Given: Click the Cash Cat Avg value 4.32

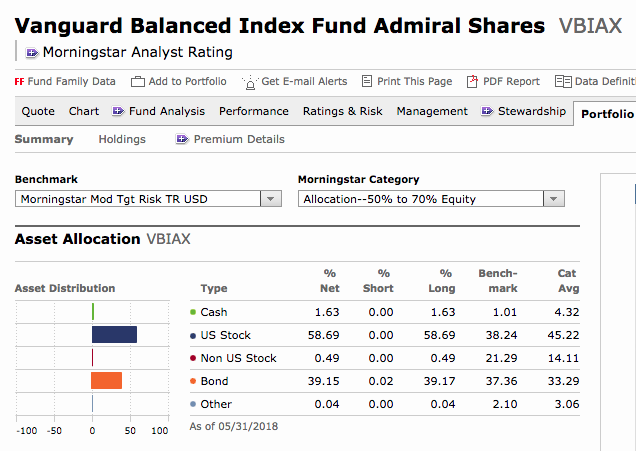Looking at the screenshot, I should coord(567,312).
